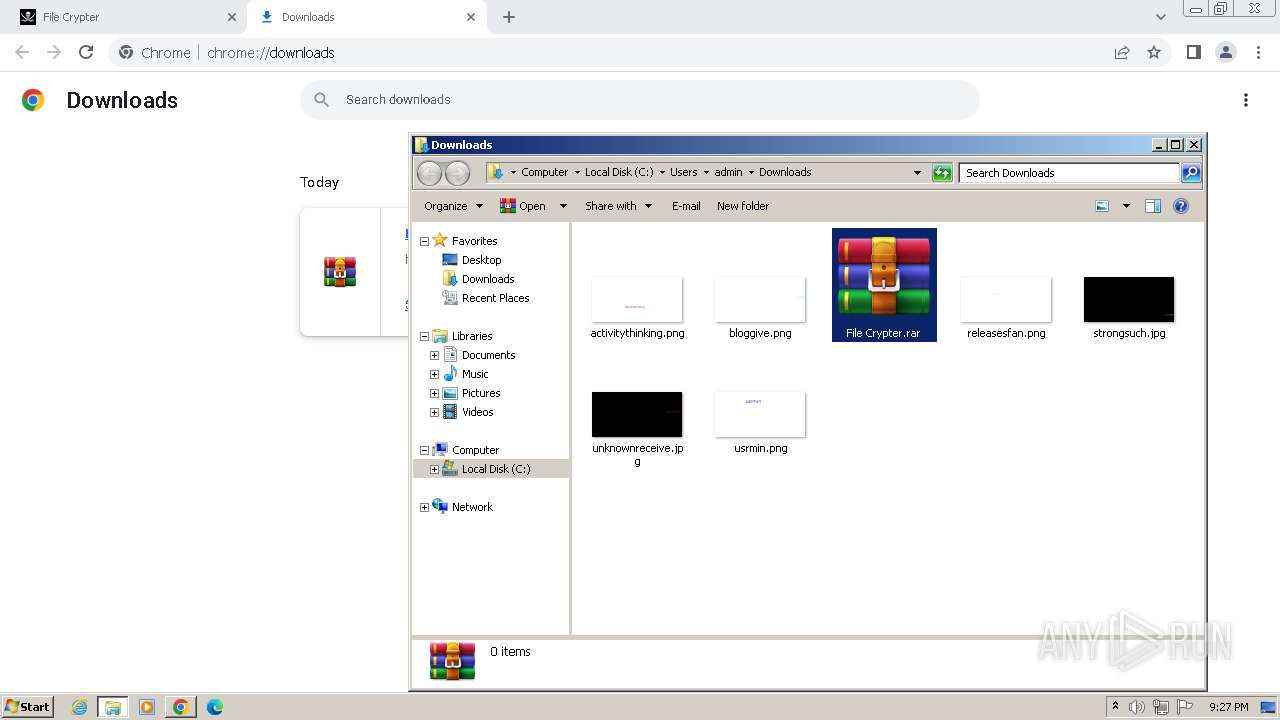
Task: Expand the Network tree node
Action: click(424, 507)
